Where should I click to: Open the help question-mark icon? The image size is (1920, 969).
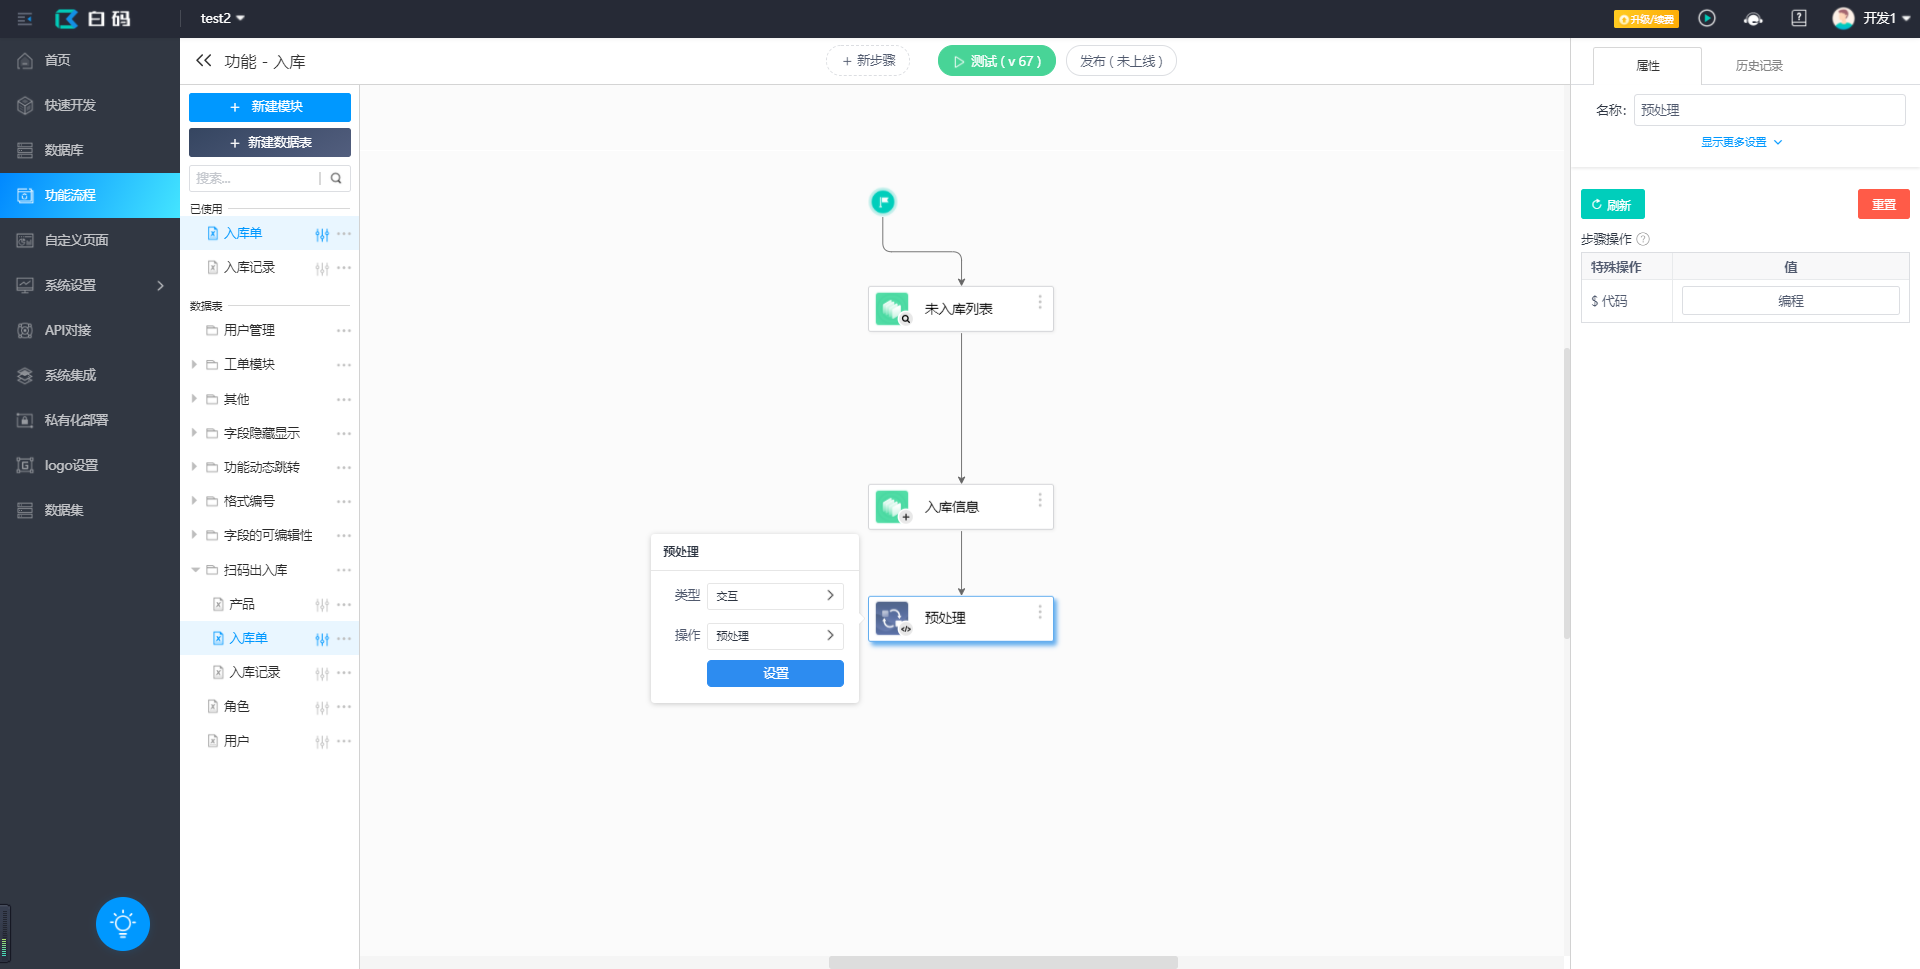click(x=1799, y=18)
